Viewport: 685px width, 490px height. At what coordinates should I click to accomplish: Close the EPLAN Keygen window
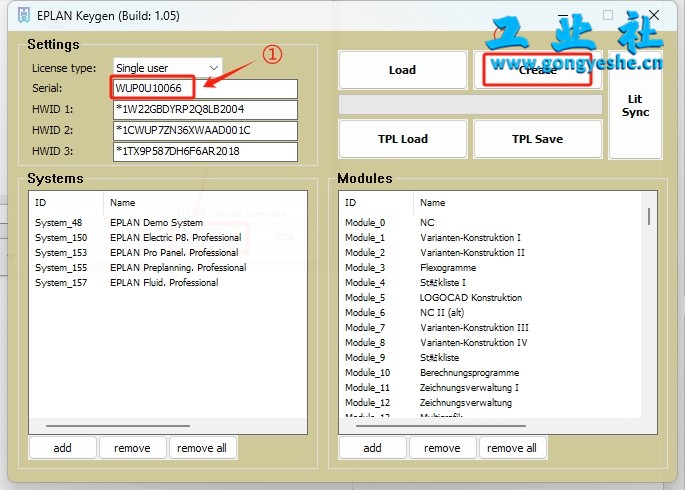coord(654,15)
